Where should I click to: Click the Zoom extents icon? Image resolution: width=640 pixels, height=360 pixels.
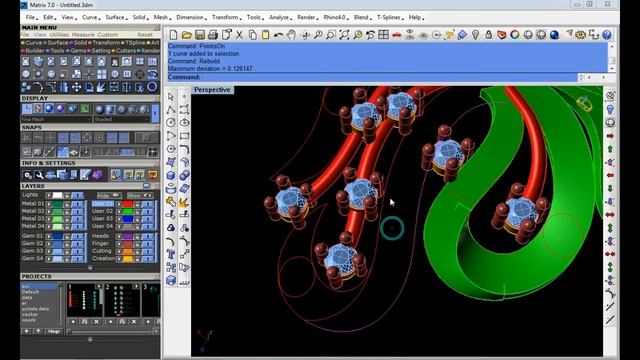(344, 35)
